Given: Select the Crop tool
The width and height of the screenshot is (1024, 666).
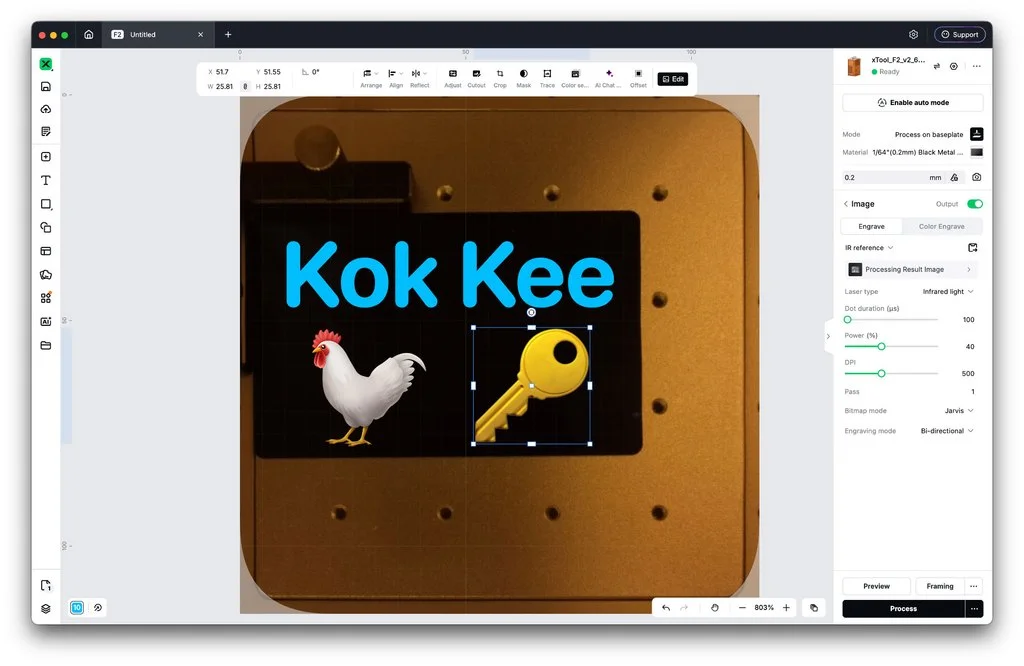Looking at the screenshot, I should point(500,78).
